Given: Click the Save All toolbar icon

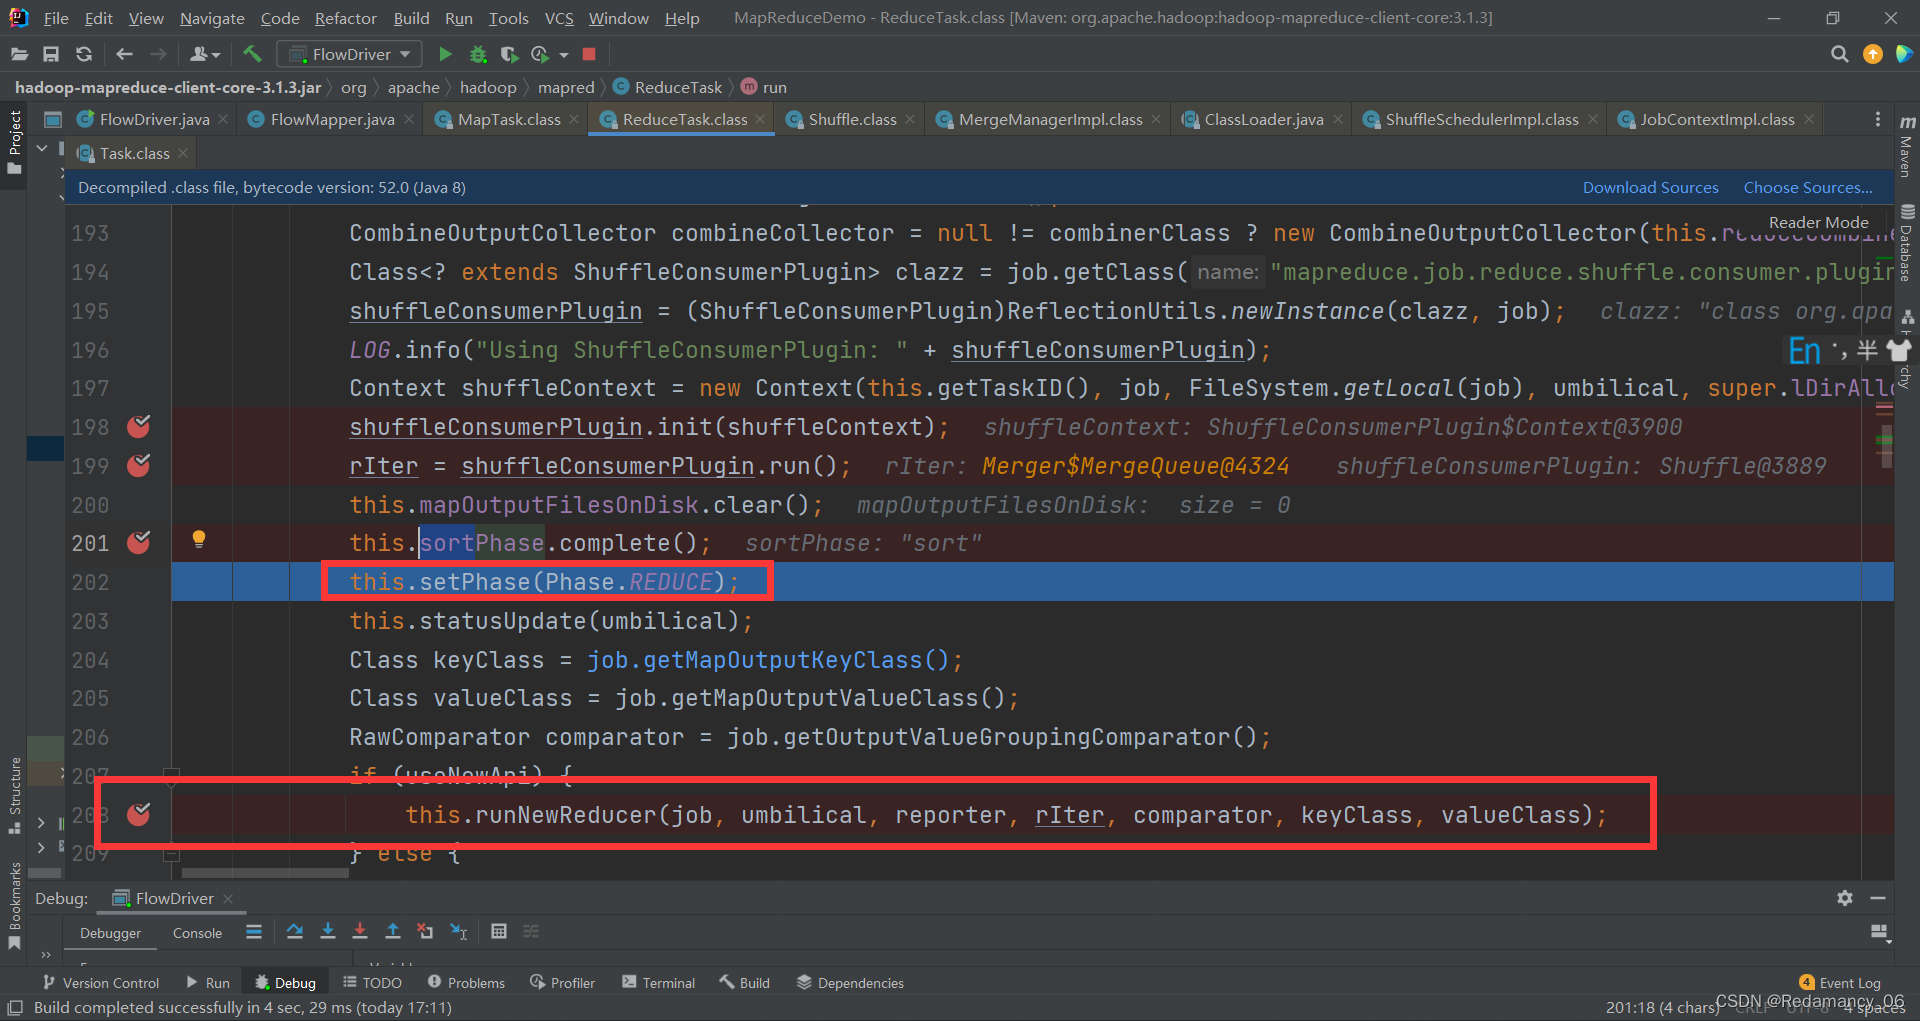Looking at the screenshot, I should pyautogui.click(x=51, y=54).
